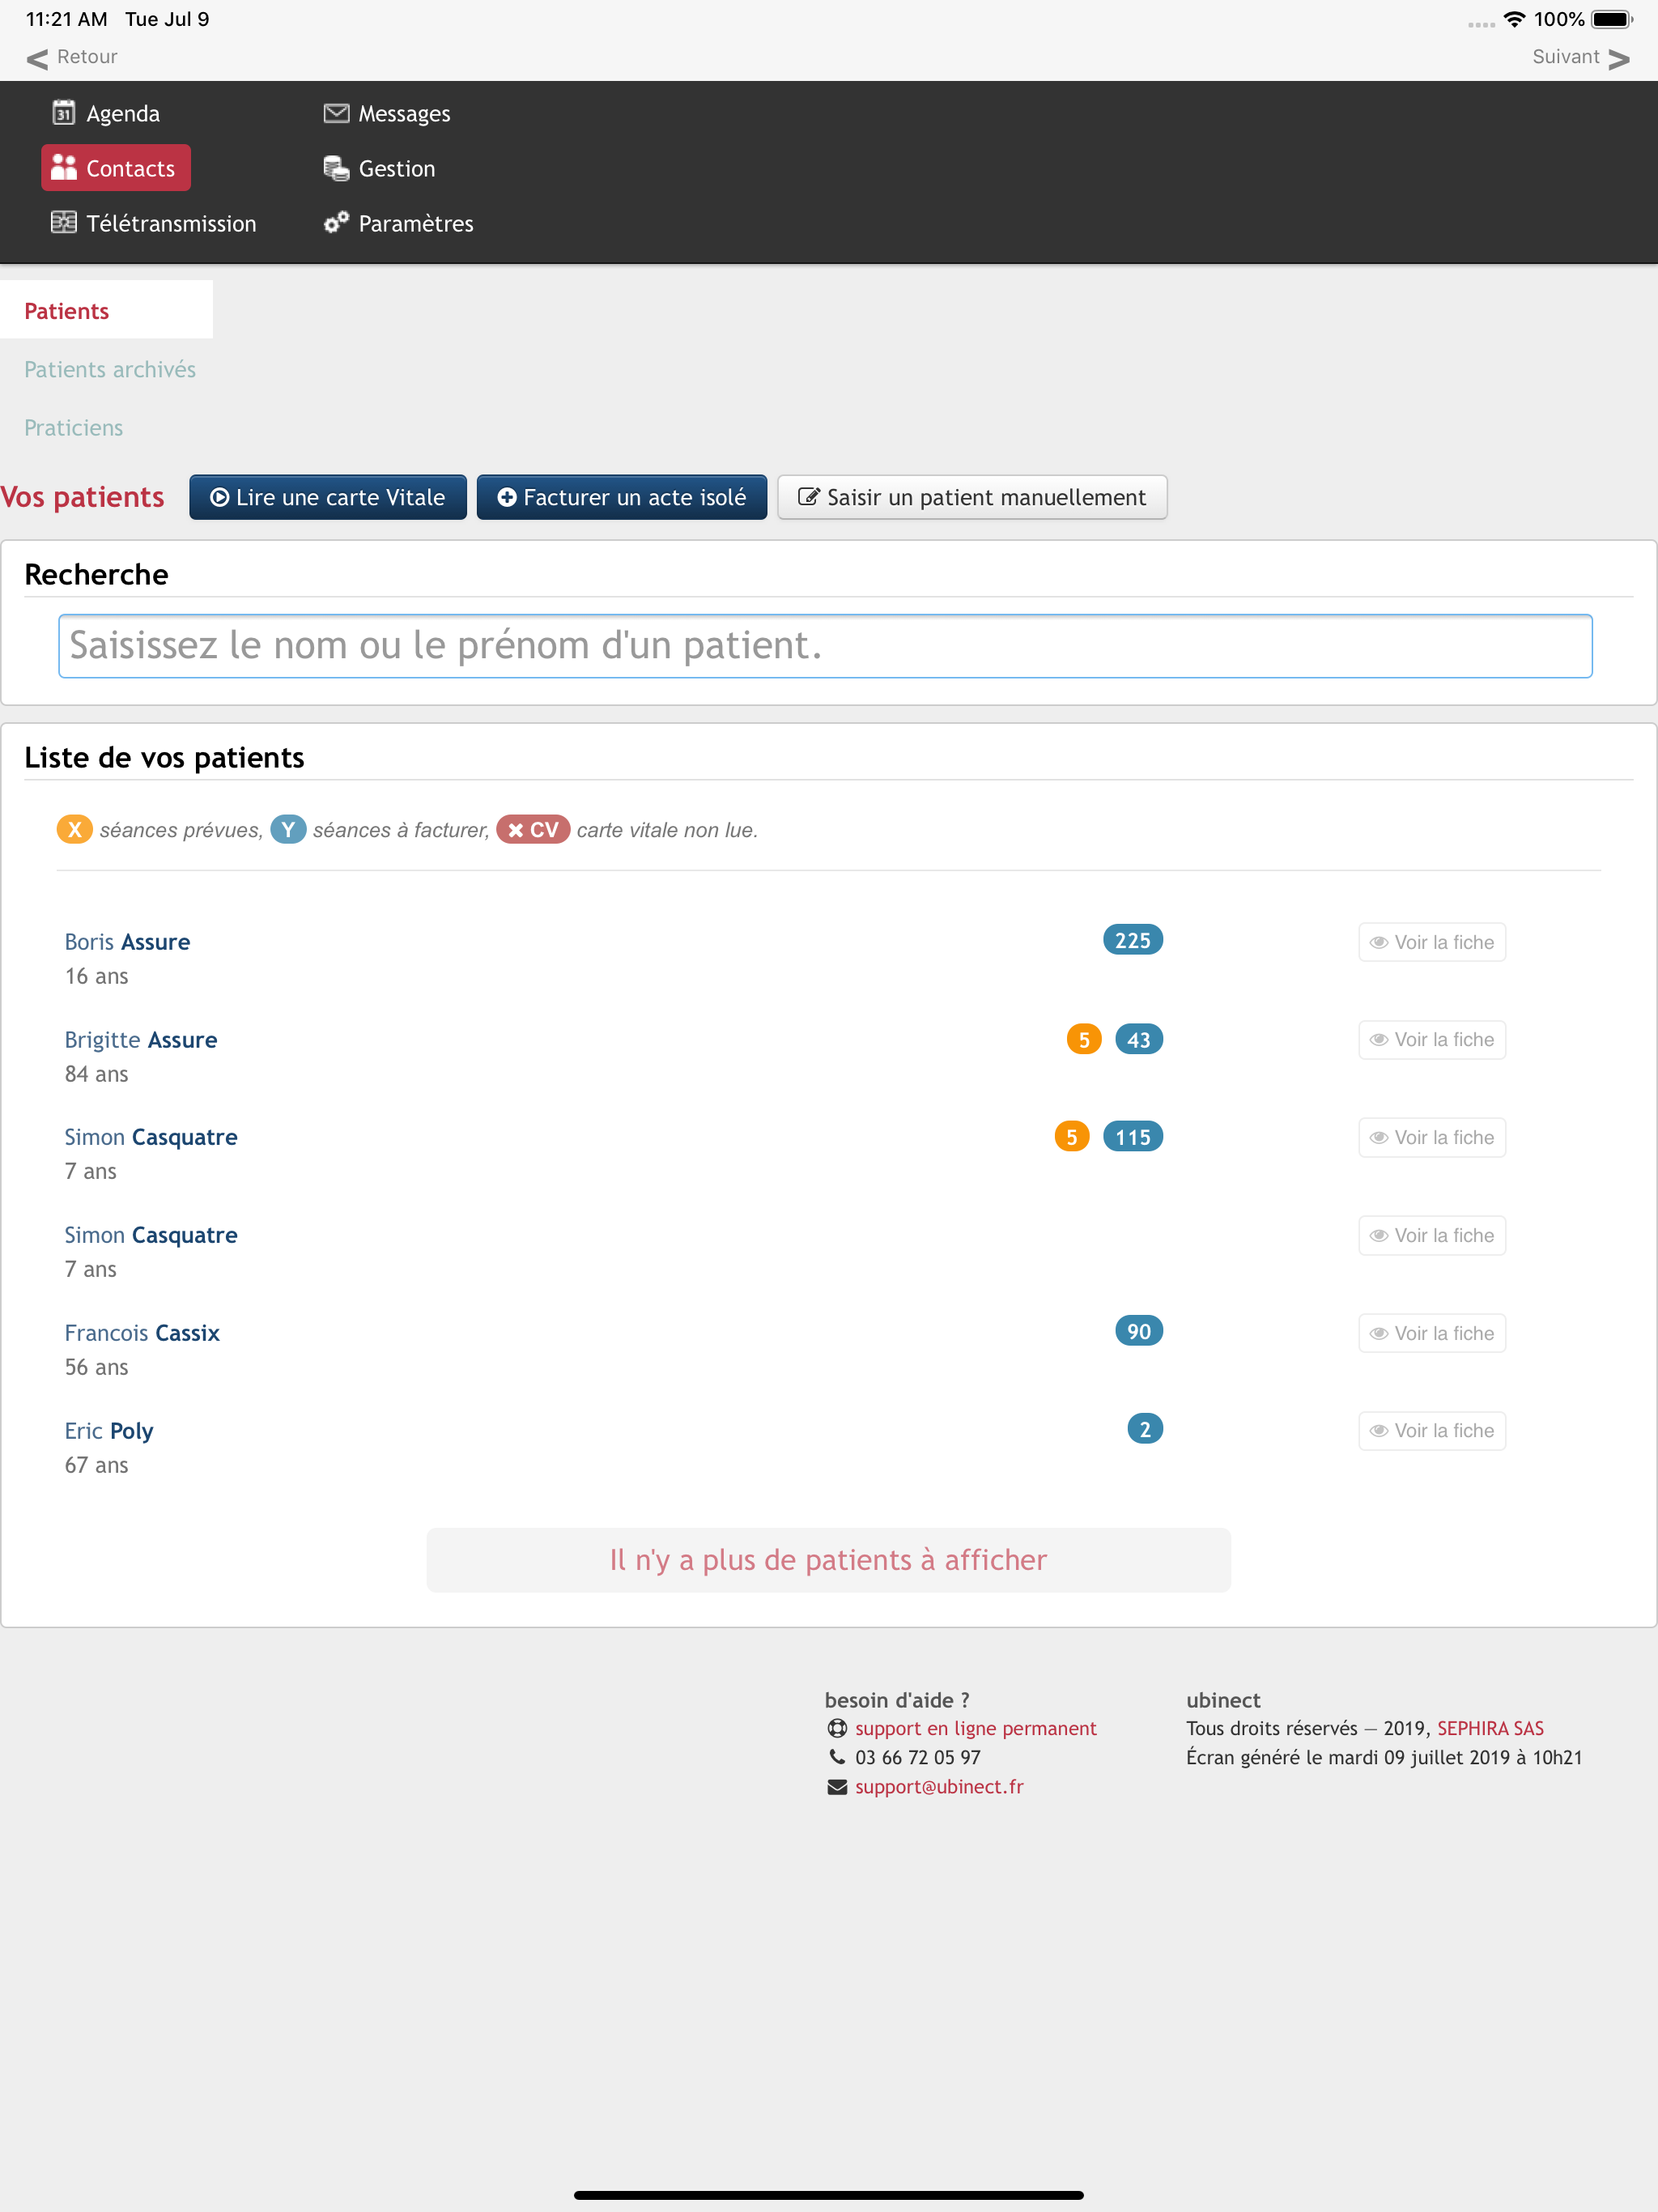Open support en ligne permanent link

click(x=975, y=1728)
